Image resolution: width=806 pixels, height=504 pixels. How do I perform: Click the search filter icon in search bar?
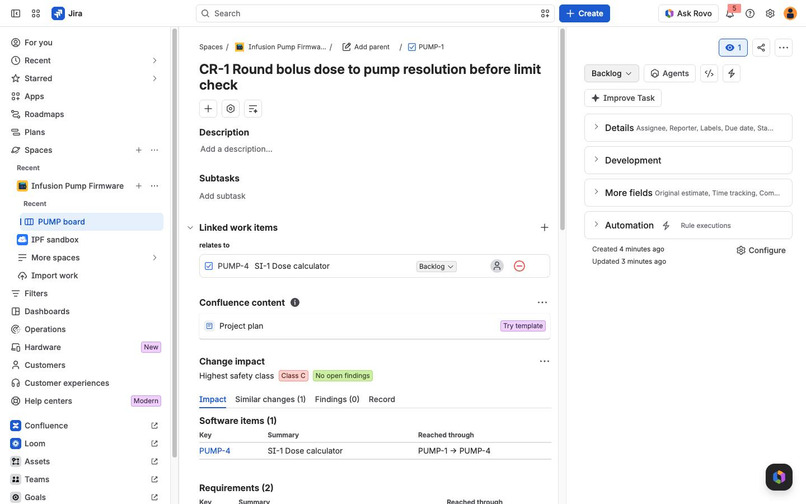coord(545,13)
